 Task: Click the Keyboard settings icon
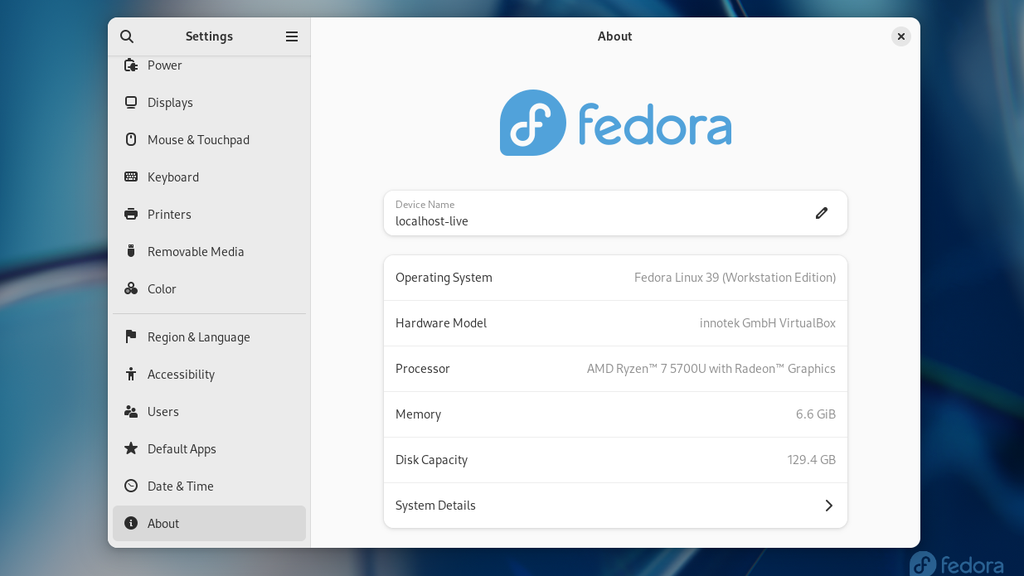(x=131, y=176)
